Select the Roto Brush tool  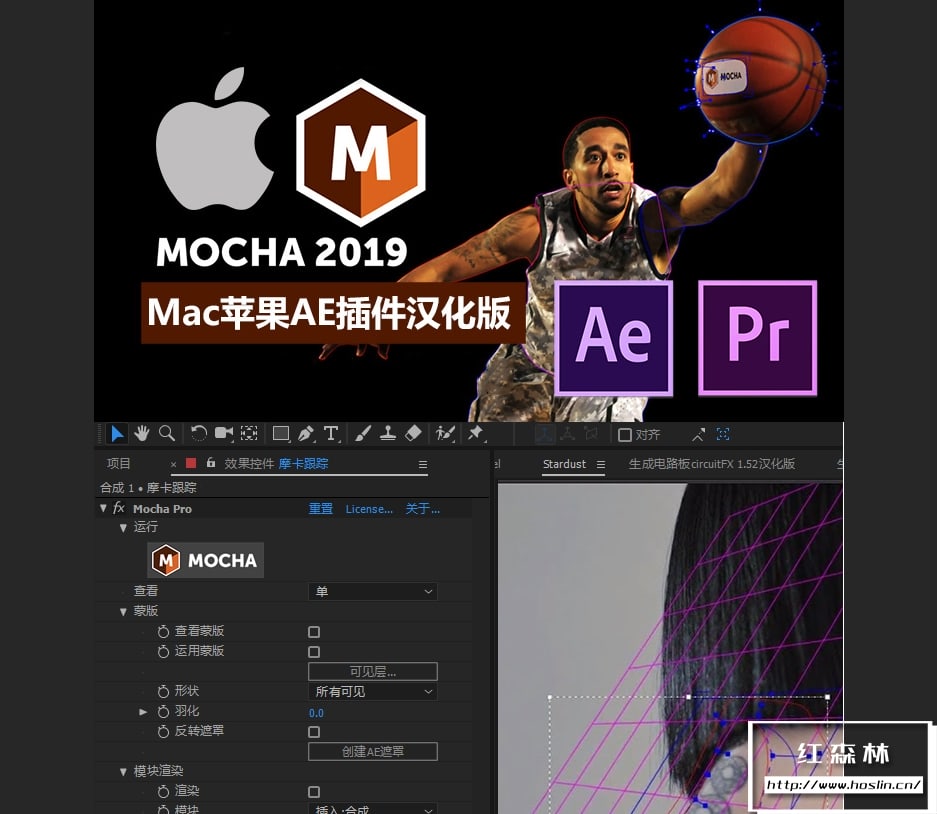click(x=445, y=433)
